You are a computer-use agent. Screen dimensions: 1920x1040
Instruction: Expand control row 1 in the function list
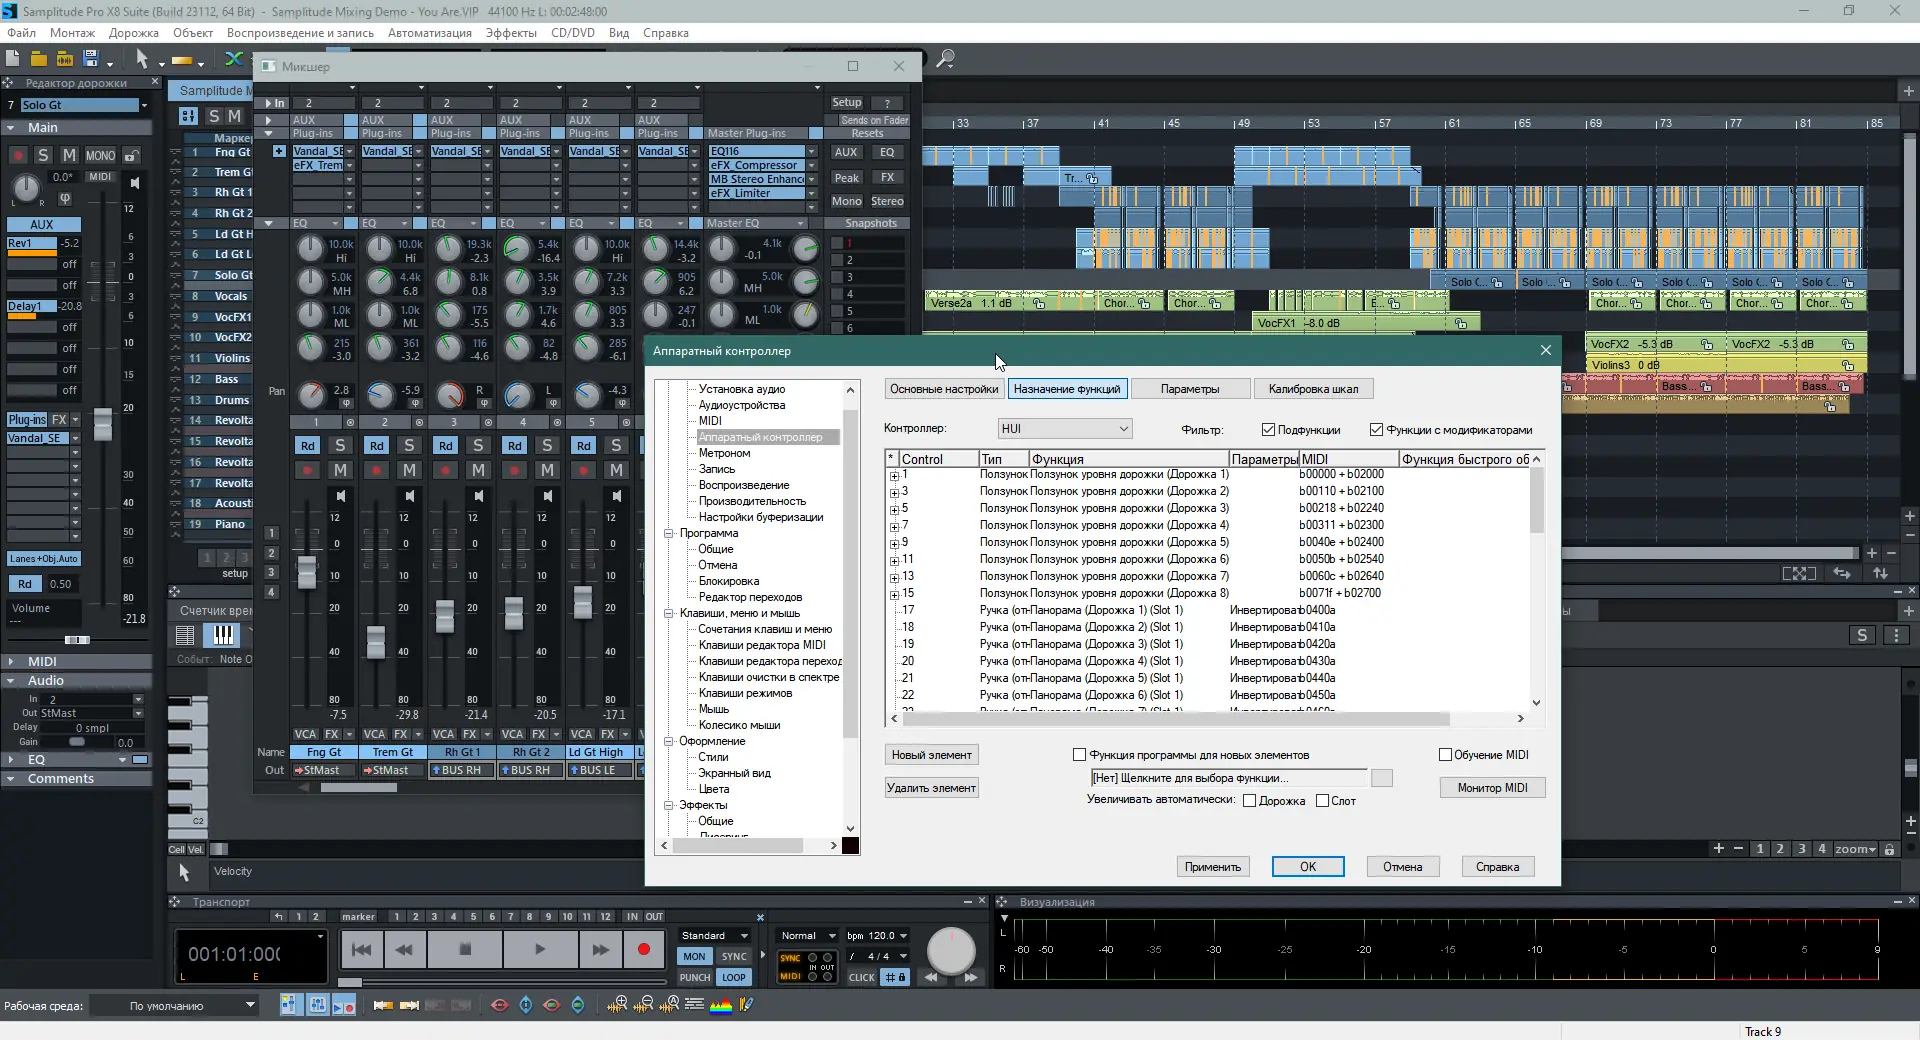tap(894, 476)
